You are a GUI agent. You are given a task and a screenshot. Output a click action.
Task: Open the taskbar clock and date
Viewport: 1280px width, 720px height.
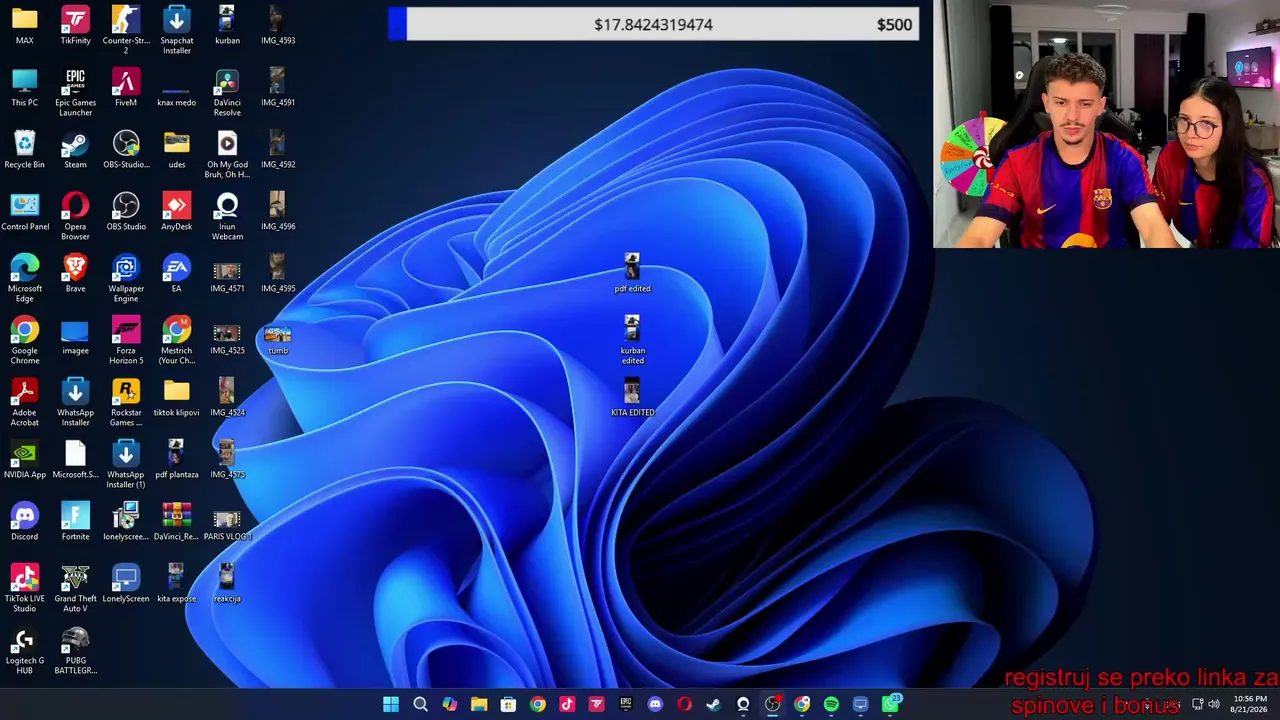pyautogui.click(x=1250, y=704)
